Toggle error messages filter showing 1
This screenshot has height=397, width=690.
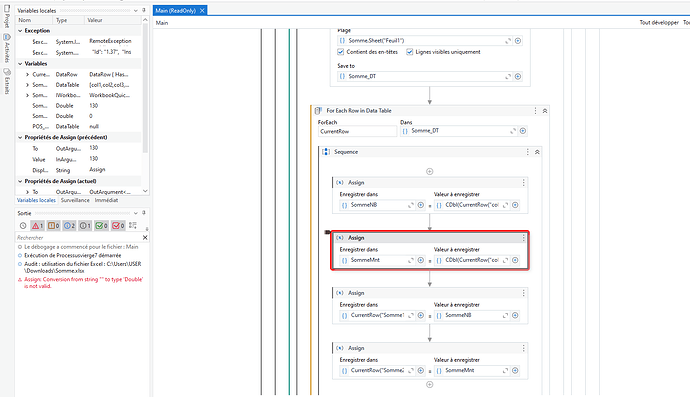pyautogui.click(x=37, y=226)
